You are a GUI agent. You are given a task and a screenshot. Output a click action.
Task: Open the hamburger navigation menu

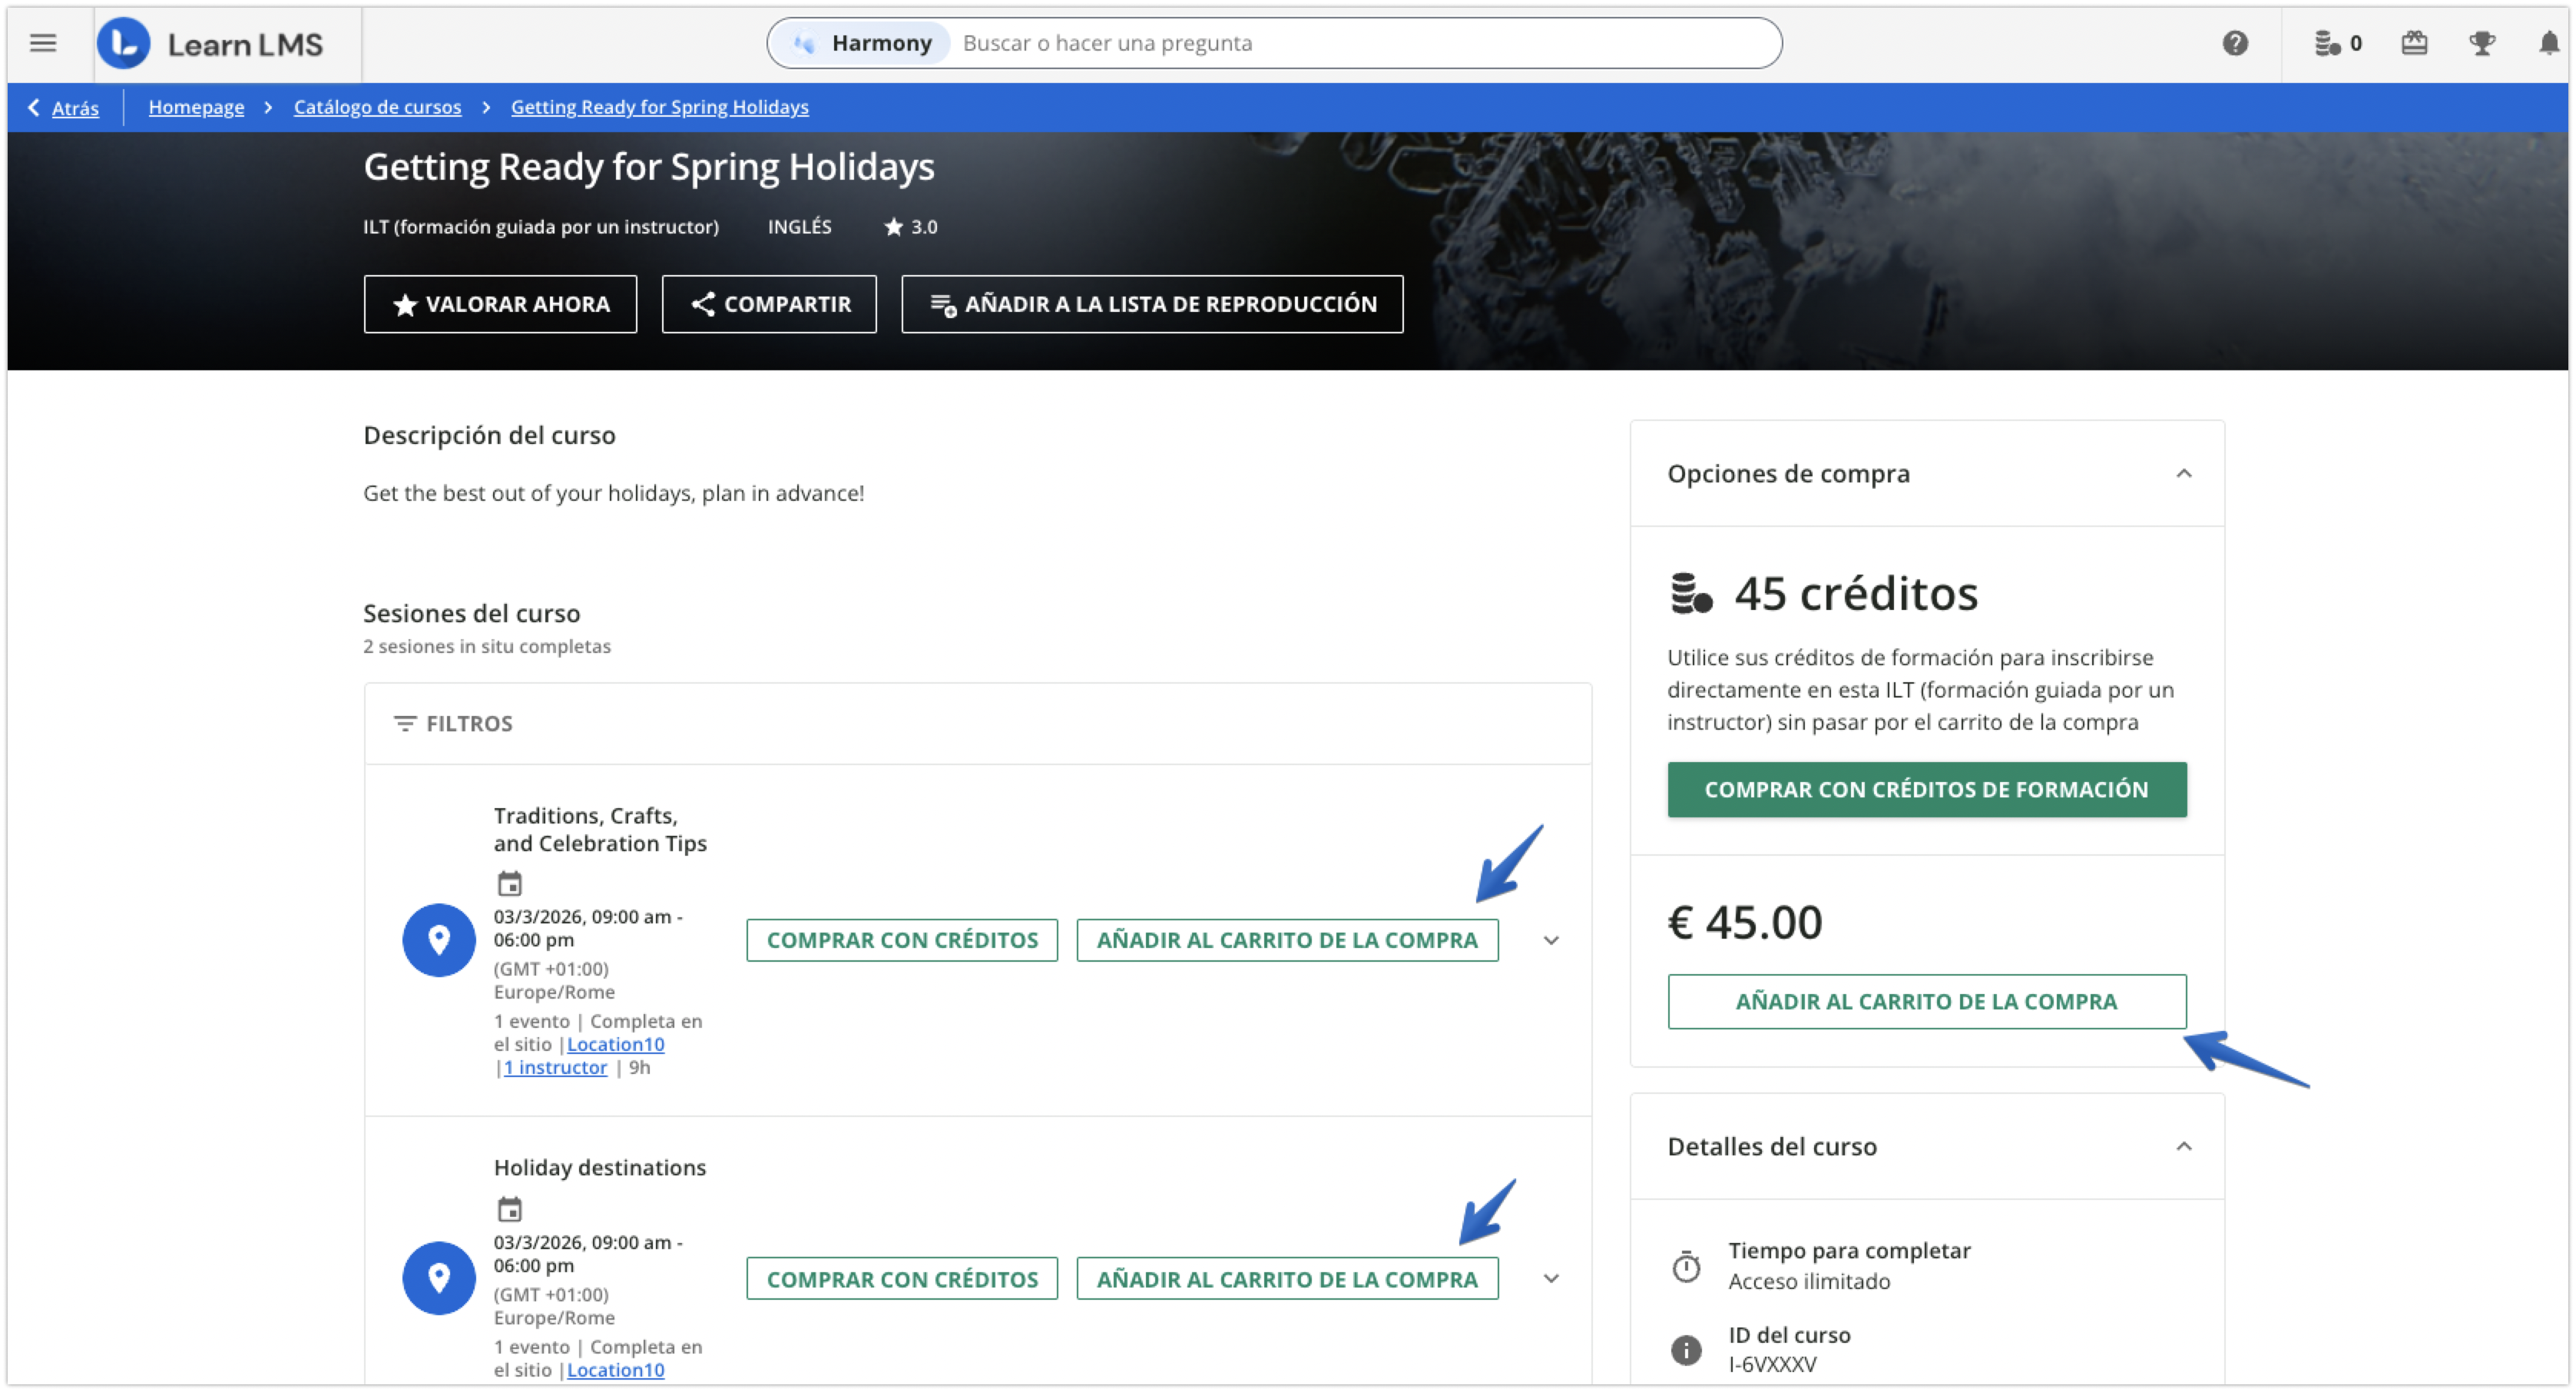[x=42, y=42]
